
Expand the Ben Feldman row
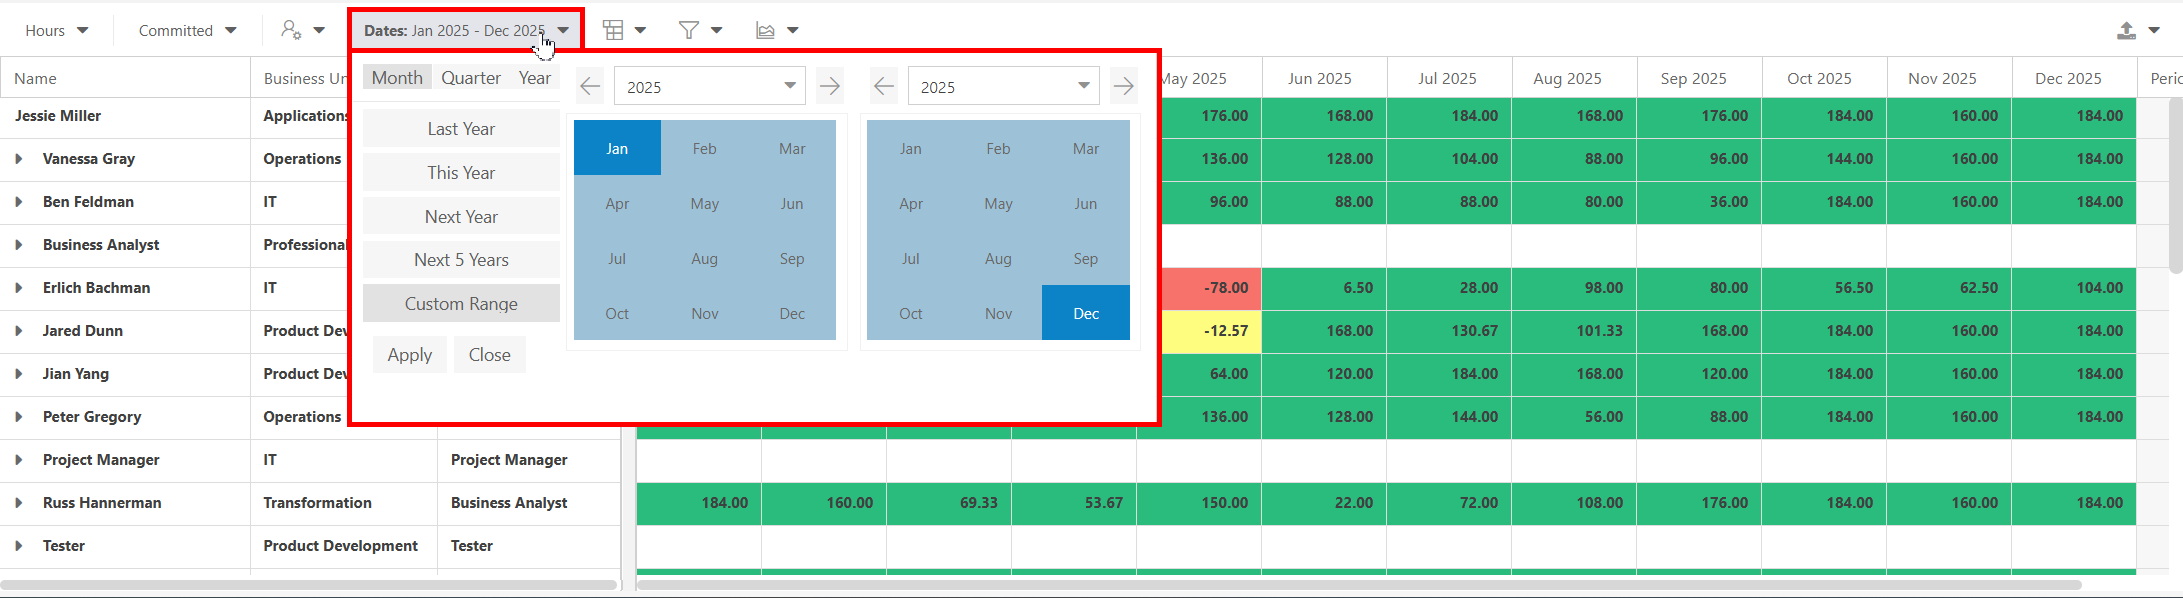[19, 202]
